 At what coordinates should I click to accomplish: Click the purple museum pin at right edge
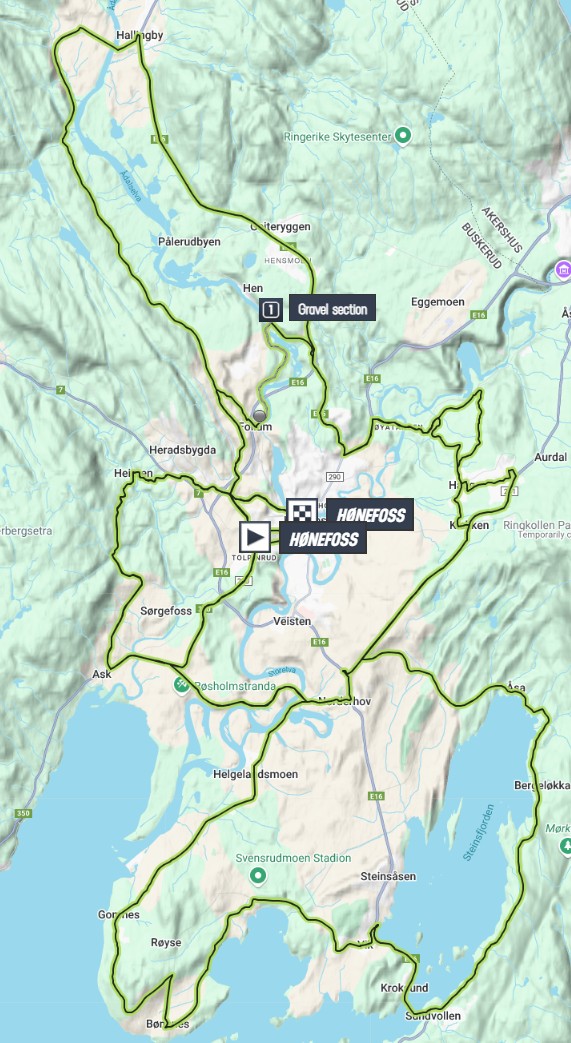pyautogui.click(x=563, y=271)
